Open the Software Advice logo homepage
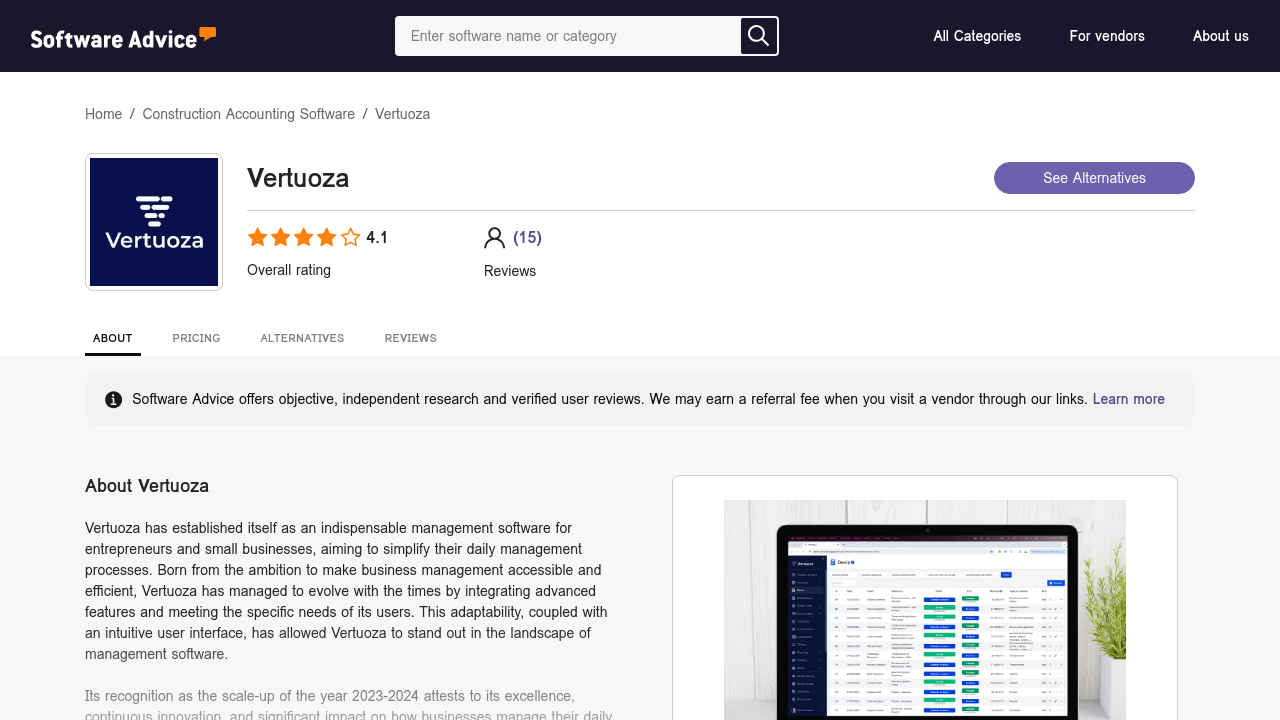Viewport: 1280px width, 720px height. (x=123, y=38)
